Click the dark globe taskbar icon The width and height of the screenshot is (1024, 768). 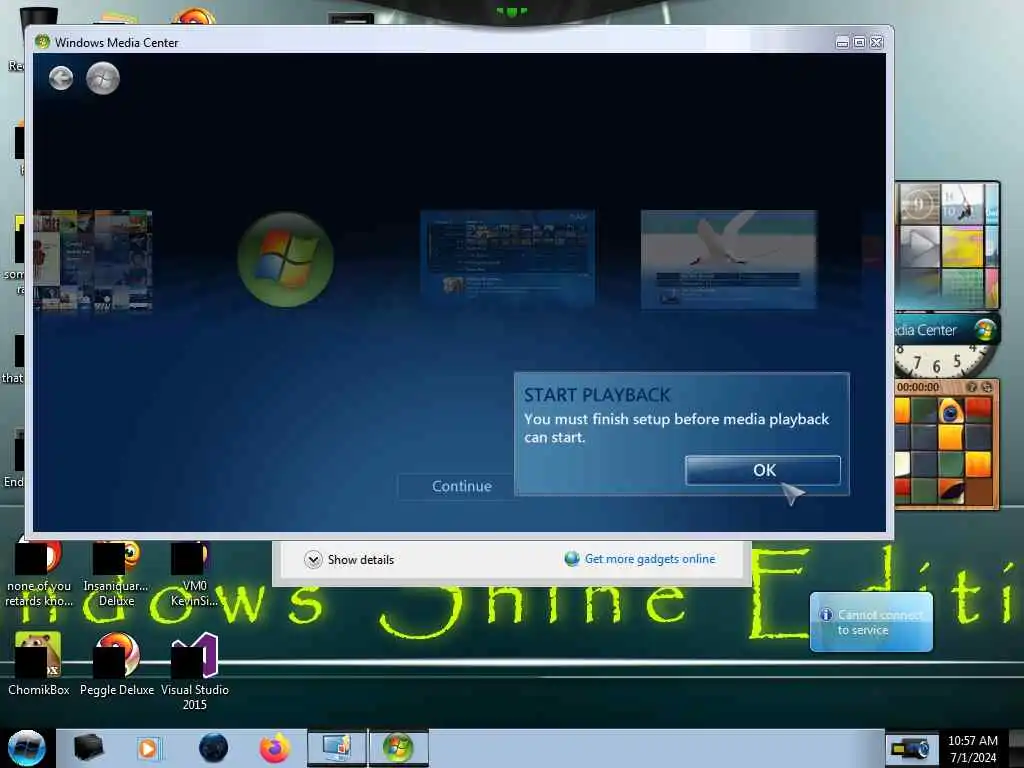coord(214,748)
